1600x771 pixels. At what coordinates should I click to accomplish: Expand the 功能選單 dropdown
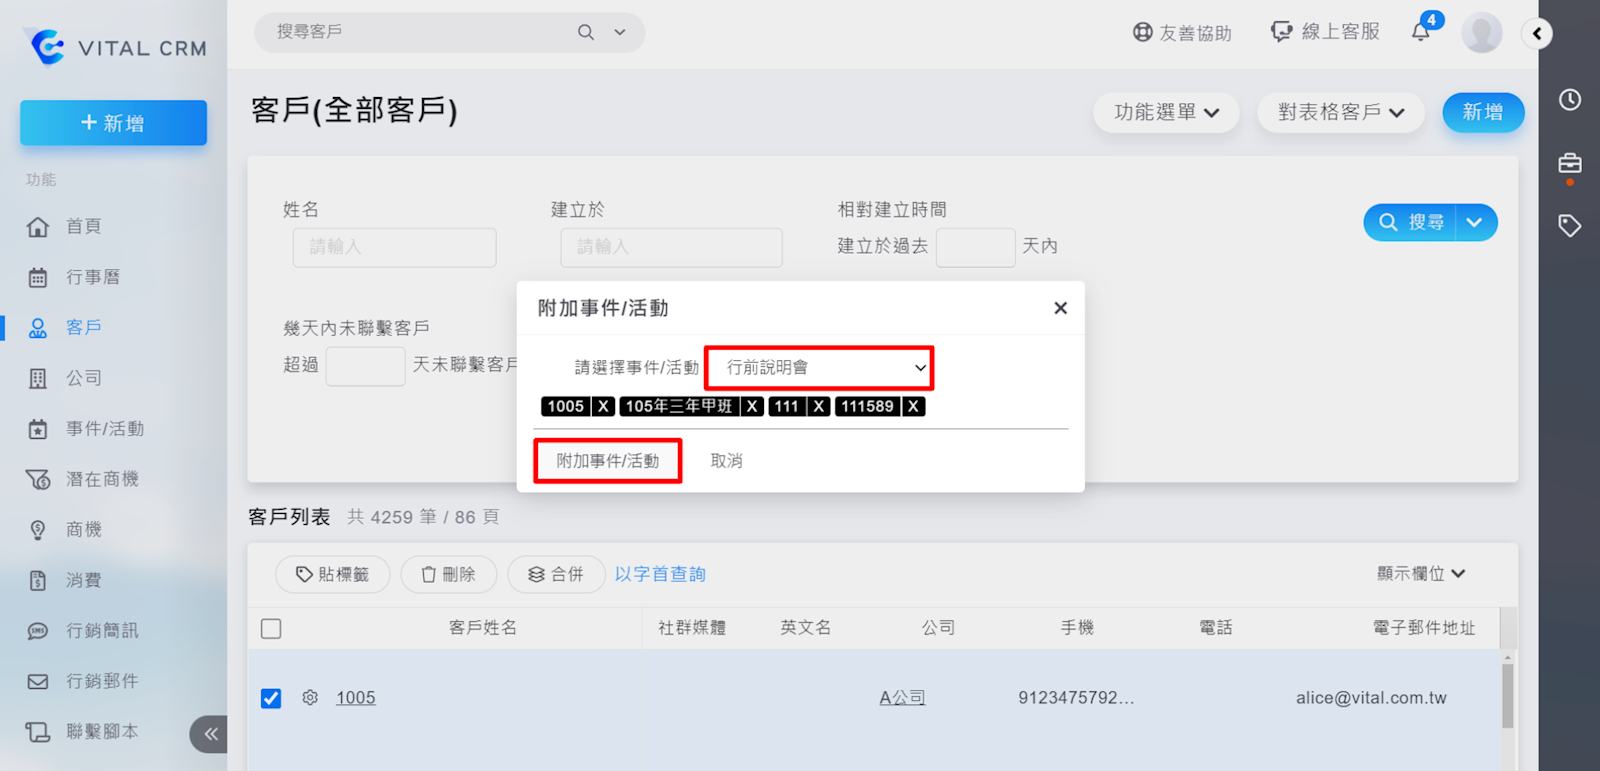1166,112
